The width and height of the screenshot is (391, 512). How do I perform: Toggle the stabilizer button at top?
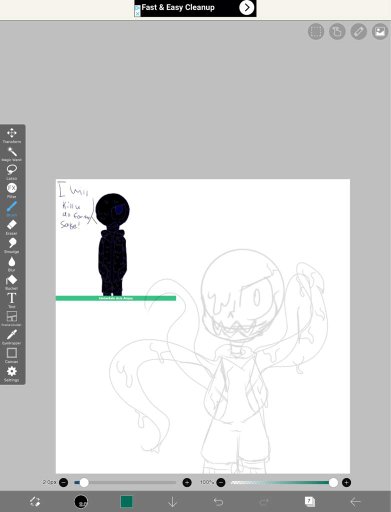[337, 32]
